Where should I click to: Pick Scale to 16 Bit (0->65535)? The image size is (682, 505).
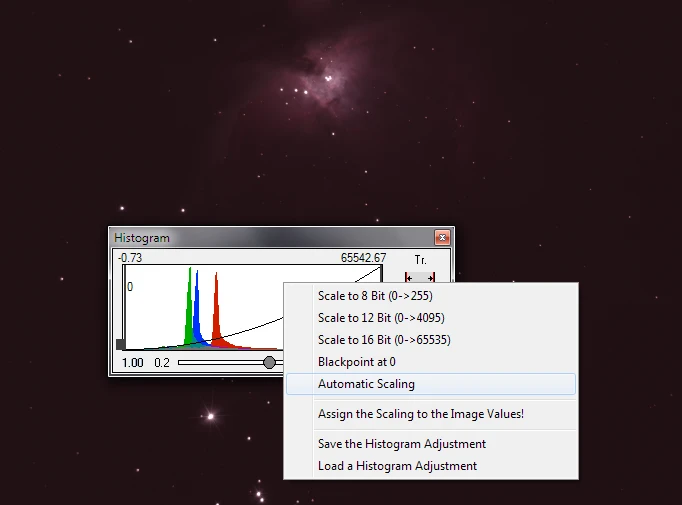383,340
